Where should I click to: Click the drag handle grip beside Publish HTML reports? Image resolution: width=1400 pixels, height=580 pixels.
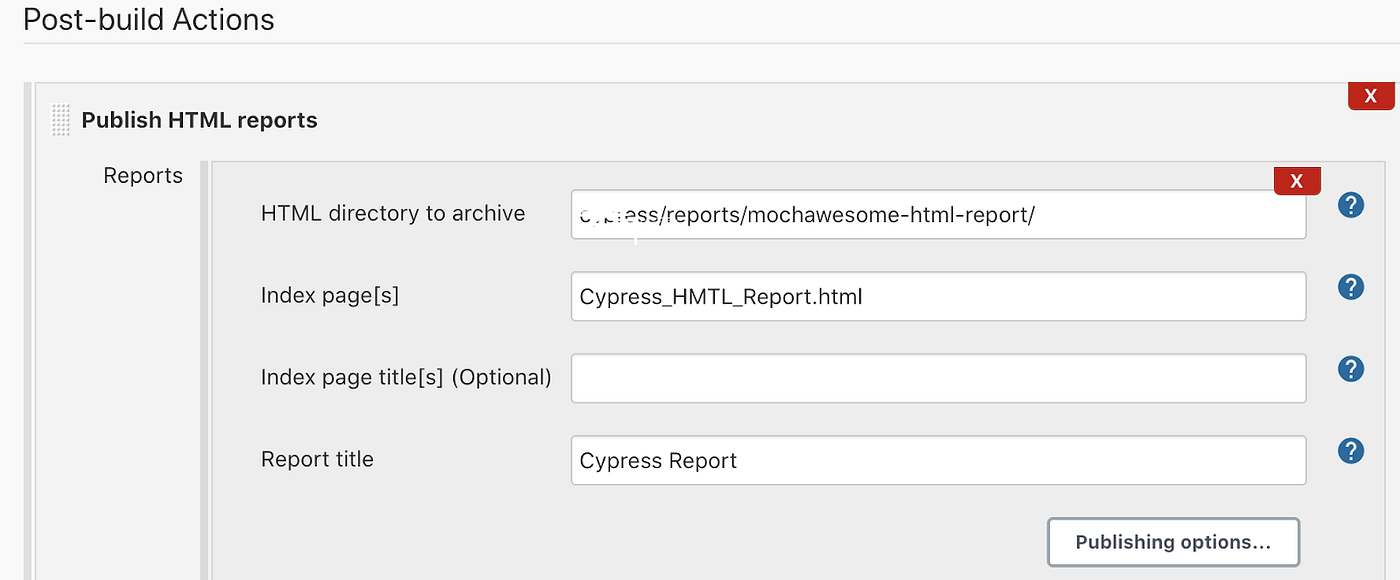coord(60,119)
